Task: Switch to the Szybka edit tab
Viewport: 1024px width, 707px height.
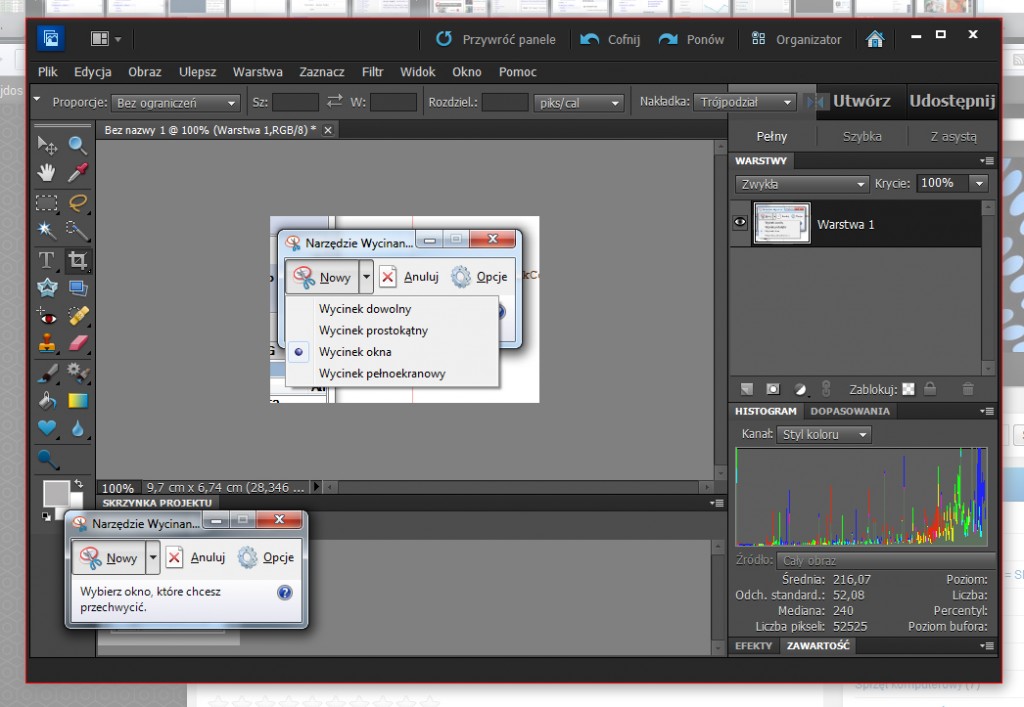Action: coord(861,136)
